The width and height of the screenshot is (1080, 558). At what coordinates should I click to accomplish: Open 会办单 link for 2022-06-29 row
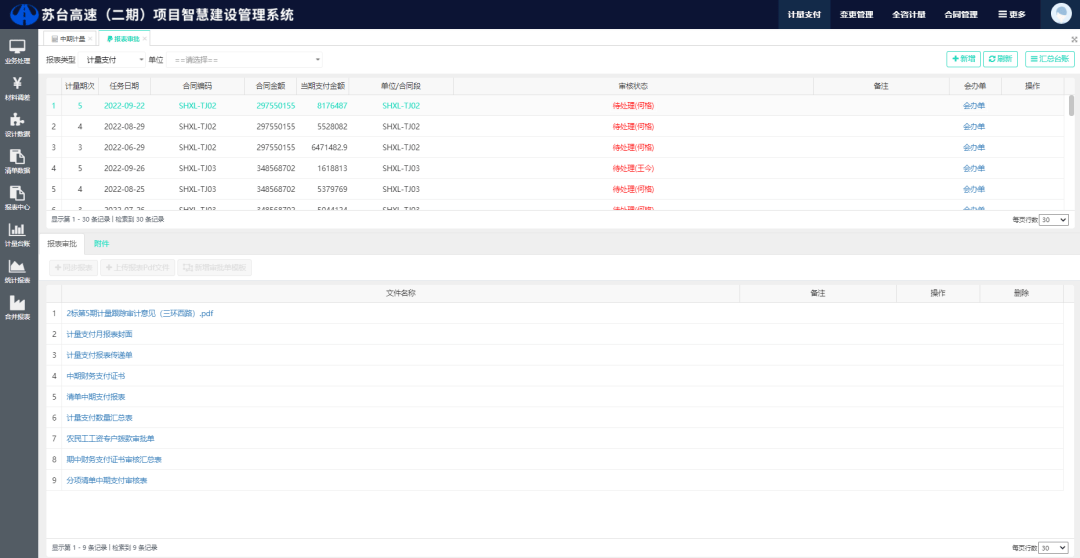(x=974, y=147)
